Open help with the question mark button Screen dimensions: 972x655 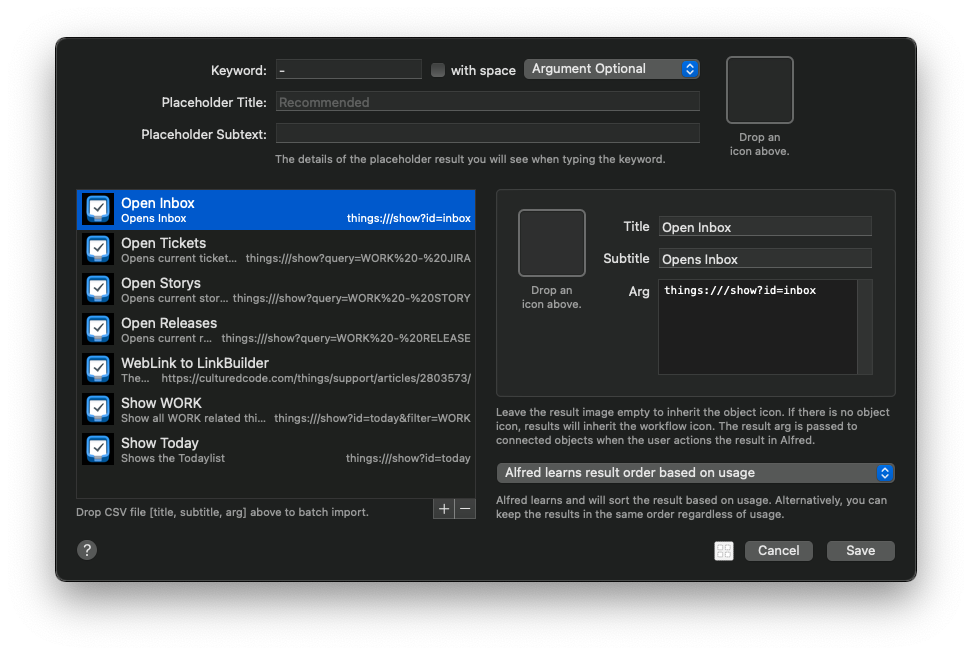[x=87, y=550]
